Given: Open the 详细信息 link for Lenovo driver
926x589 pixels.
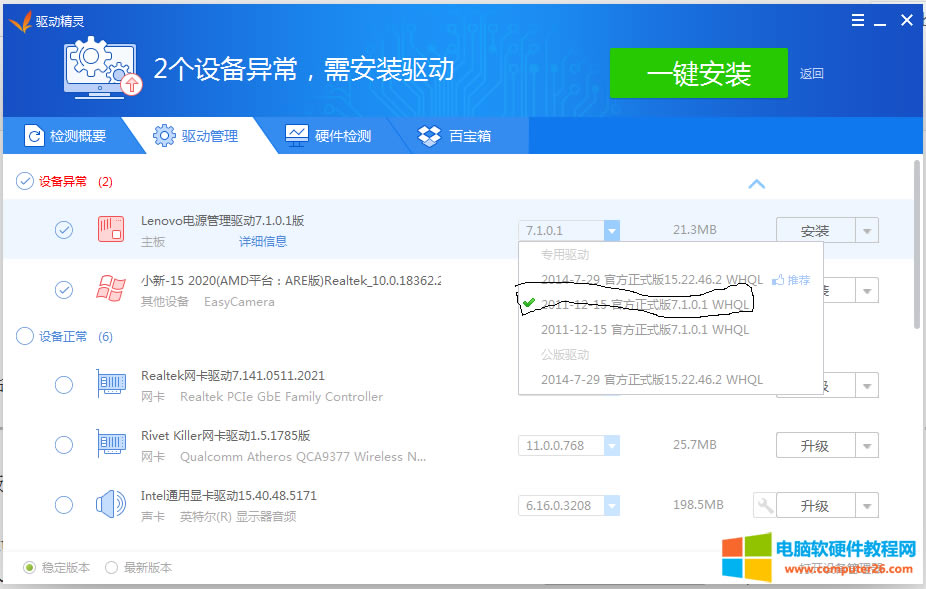Looking at the screenshot, I should point(263,241).
